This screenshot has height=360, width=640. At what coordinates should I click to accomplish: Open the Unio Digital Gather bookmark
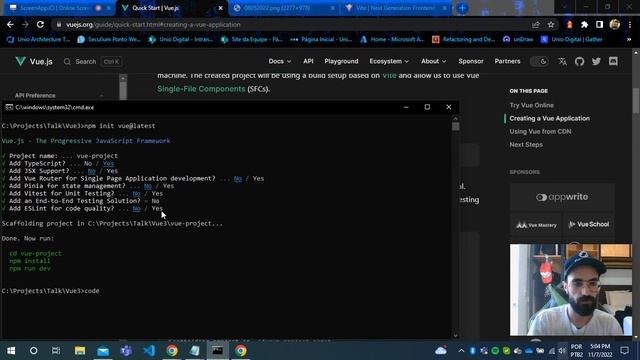(x=572, y=39)
